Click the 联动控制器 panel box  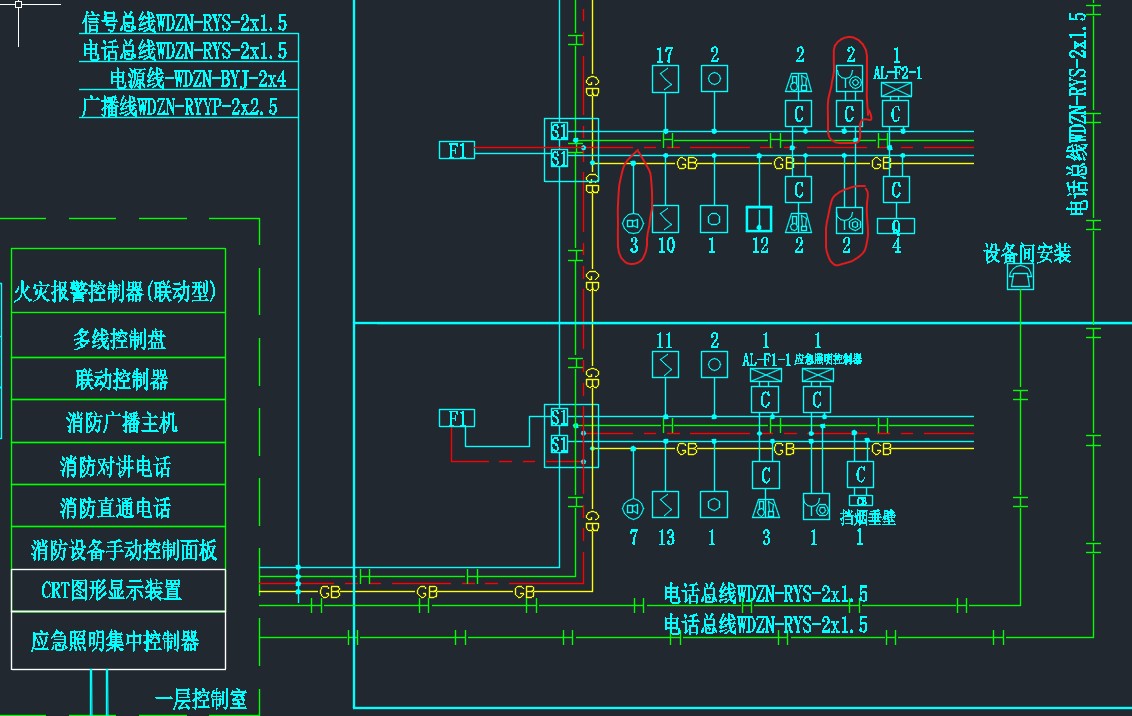118,379
